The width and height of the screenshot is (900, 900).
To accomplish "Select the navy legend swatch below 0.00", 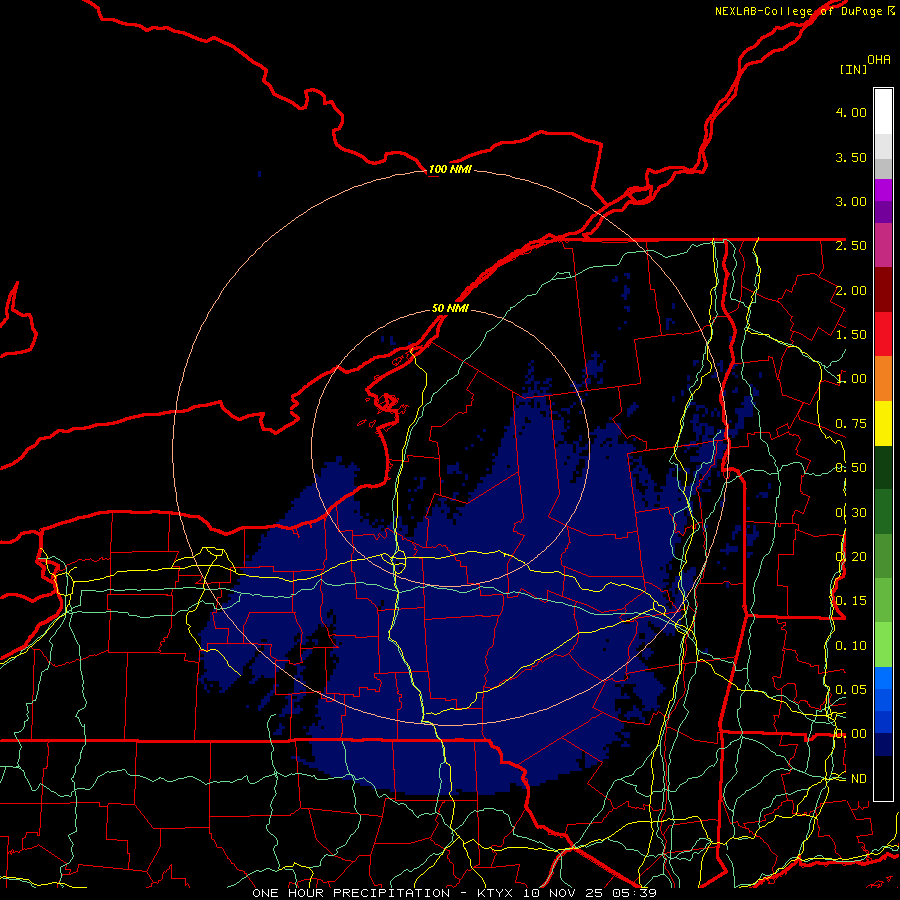I will coord(883,745).
